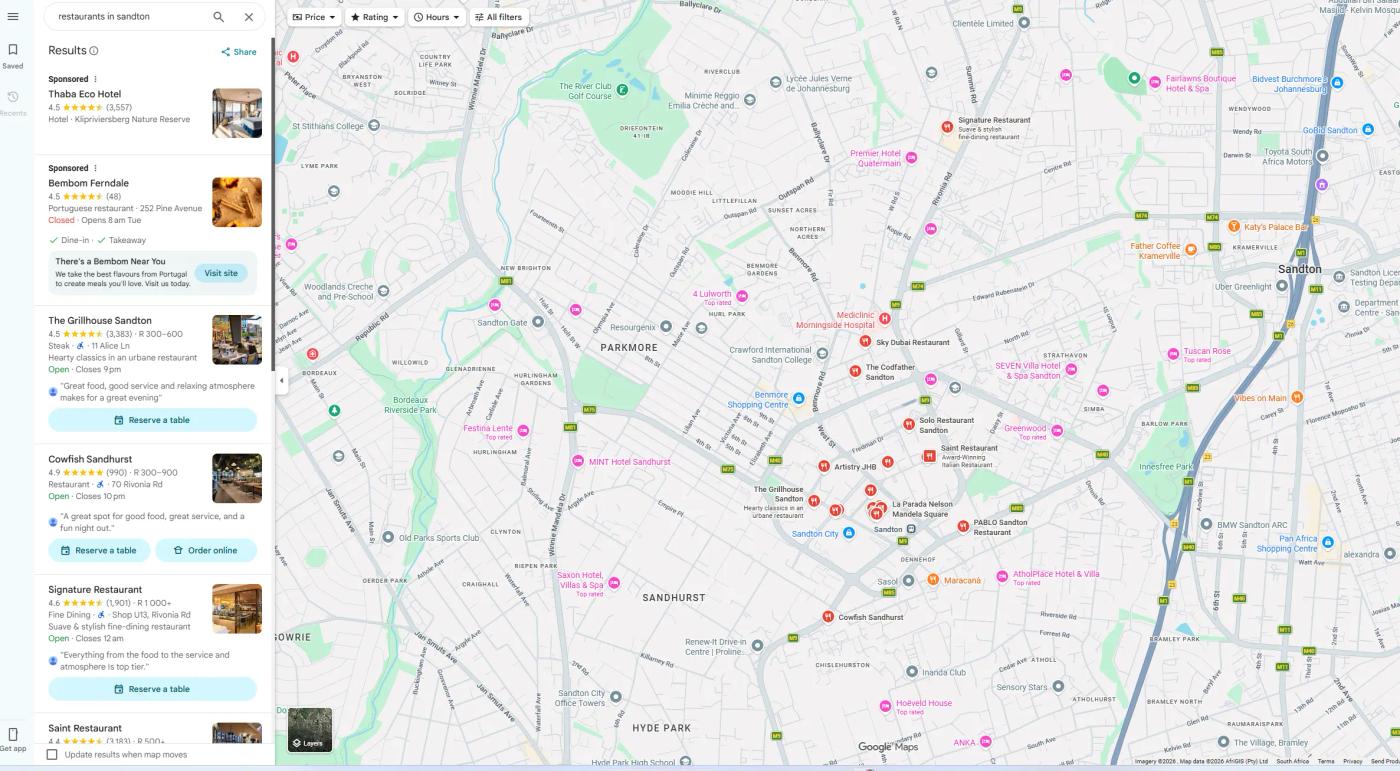Viewport: 1400px width, 771px height.
Task: Open Signature Restaurant listing title
Action: (95, 590)
